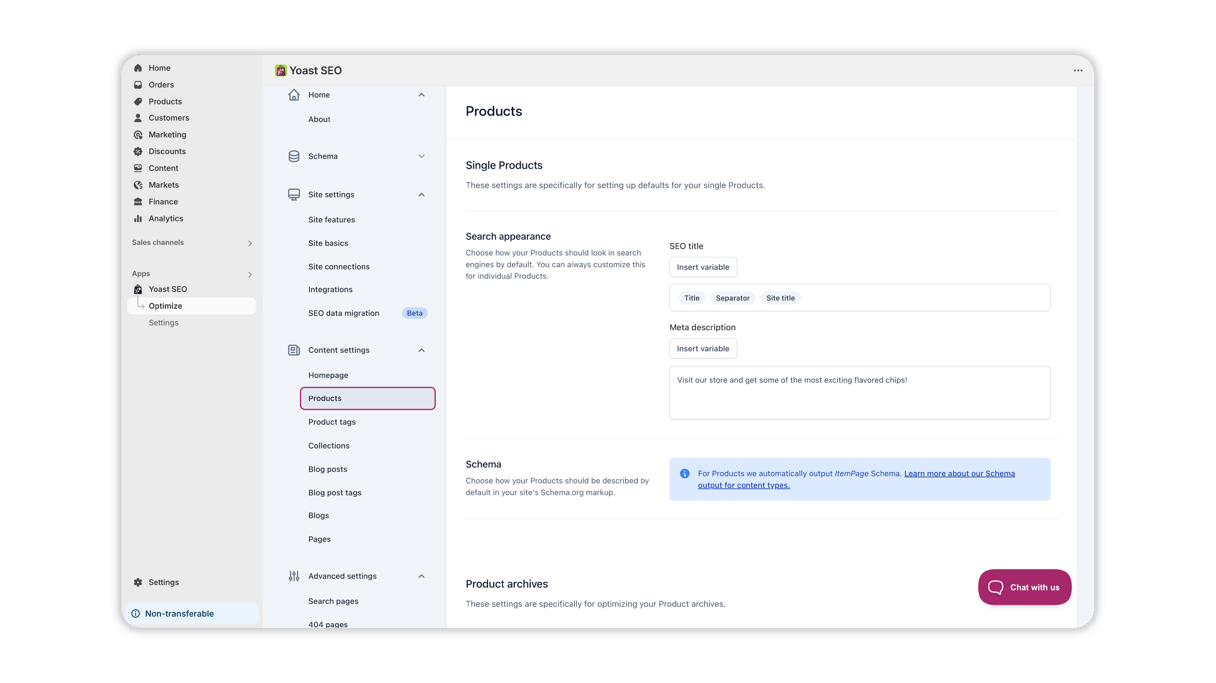Click the Beta badge next to SEO data migration
Viewport: 1216px width, 683px height.
[x=415, y=313]
